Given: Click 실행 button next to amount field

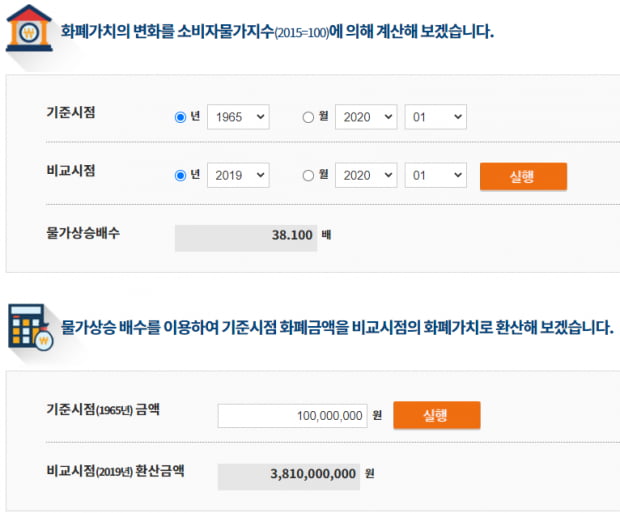Looking at the screenshot, I should (437, 415).
